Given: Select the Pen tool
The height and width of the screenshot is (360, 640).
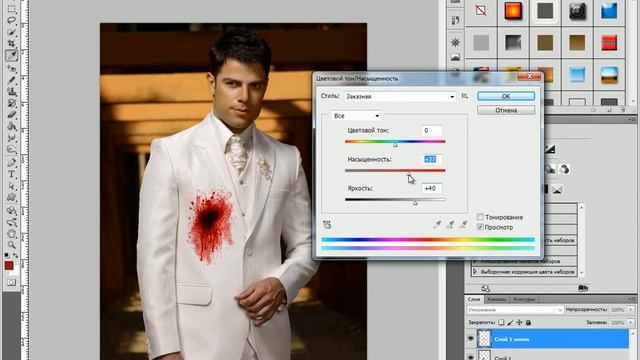Looking at the screenshot, I should pyautogui.click(x=11, y=162).
